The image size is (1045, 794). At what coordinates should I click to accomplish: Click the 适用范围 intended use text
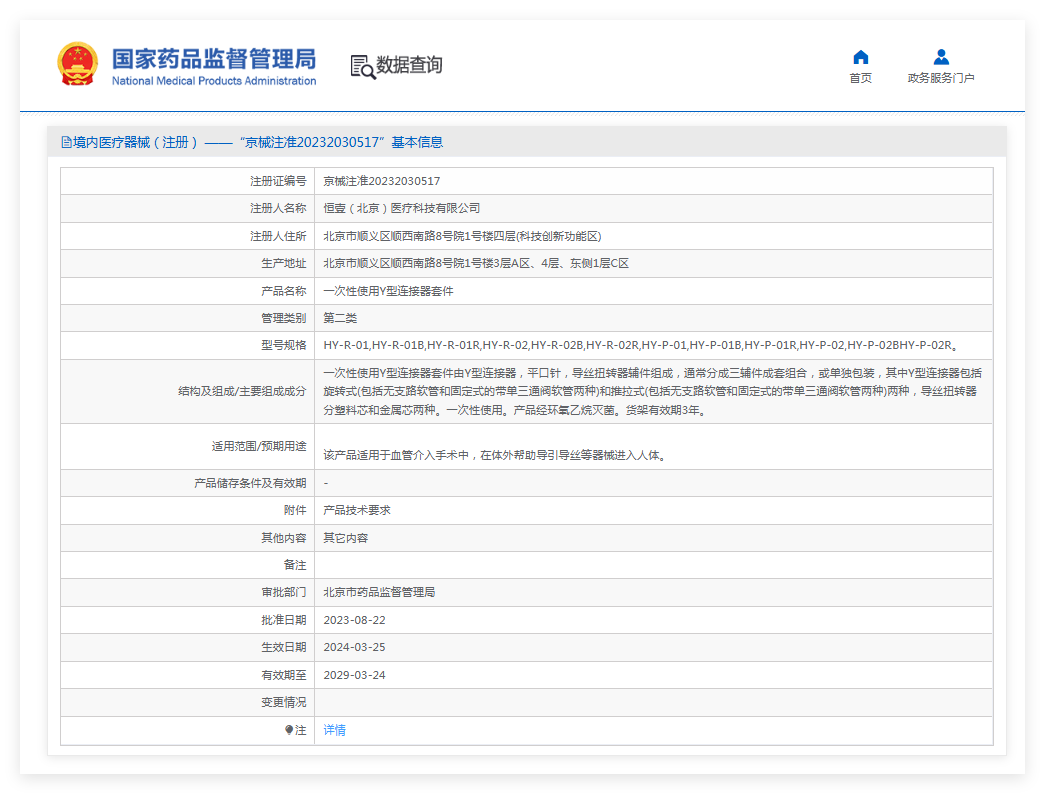(495, 455)
